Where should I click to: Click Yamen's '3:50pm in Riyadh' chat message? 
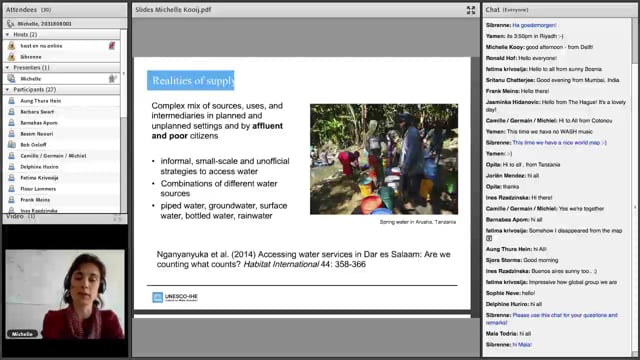coord(524,36)
